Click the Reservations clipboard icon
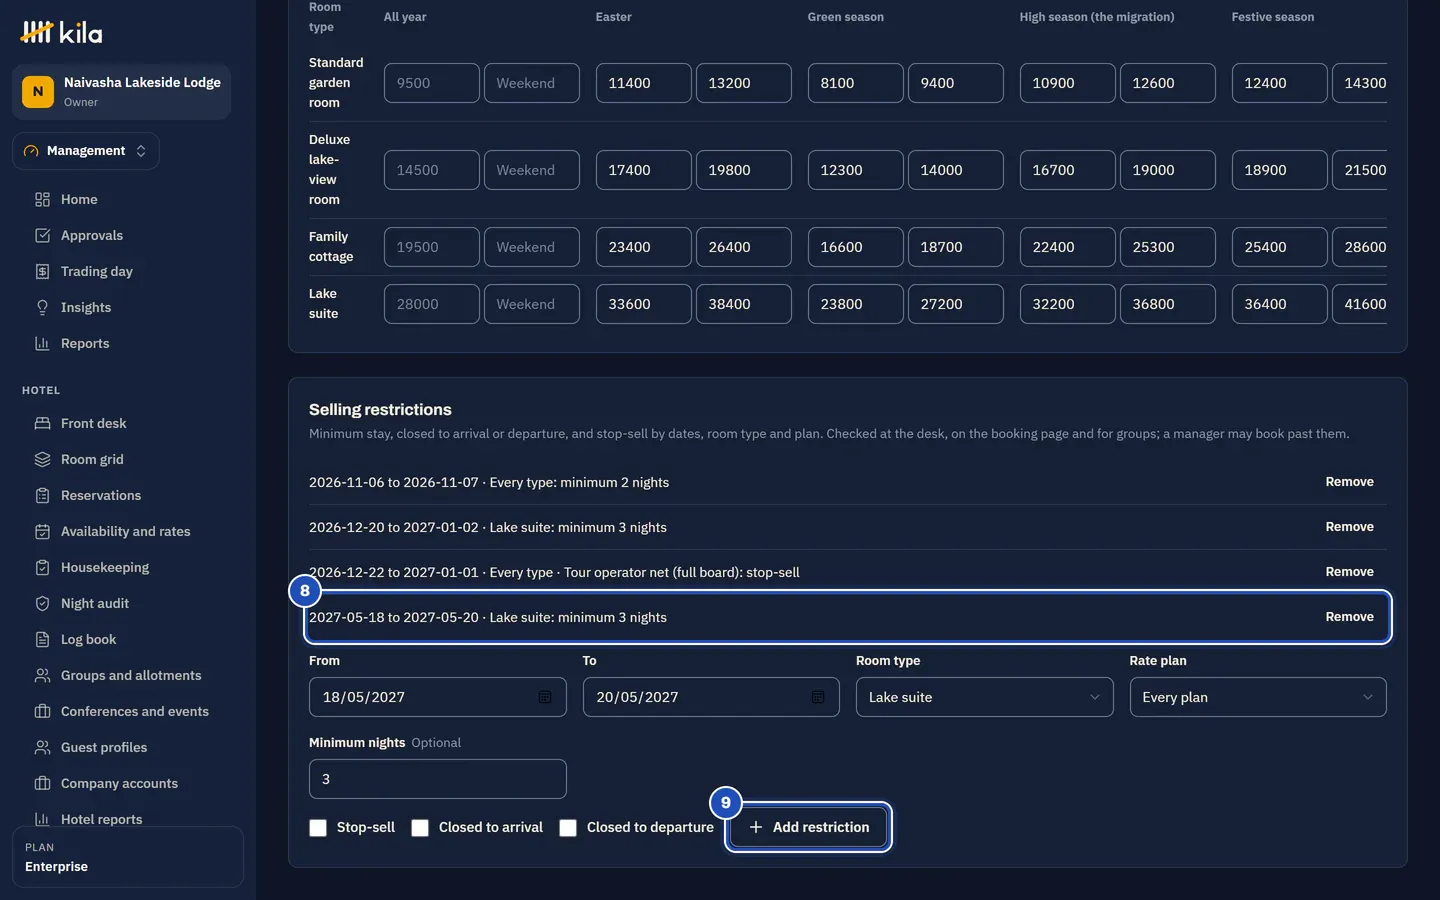Image resolution: width=1440 pixels, height=900 pixels. (42, 495)
